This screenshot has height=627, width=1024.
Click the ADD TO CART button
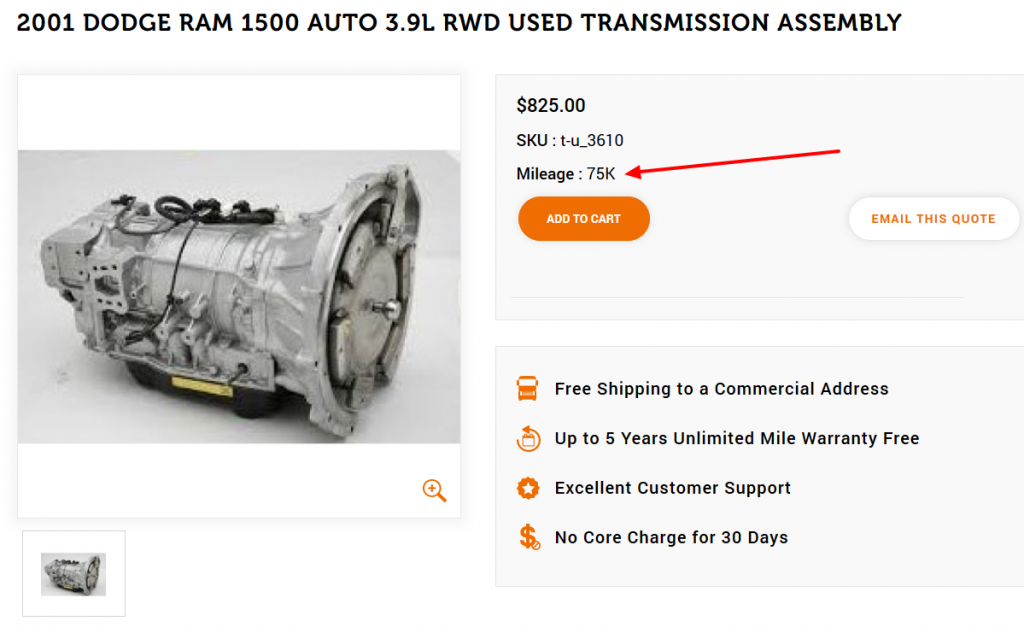tap(583, 218)
